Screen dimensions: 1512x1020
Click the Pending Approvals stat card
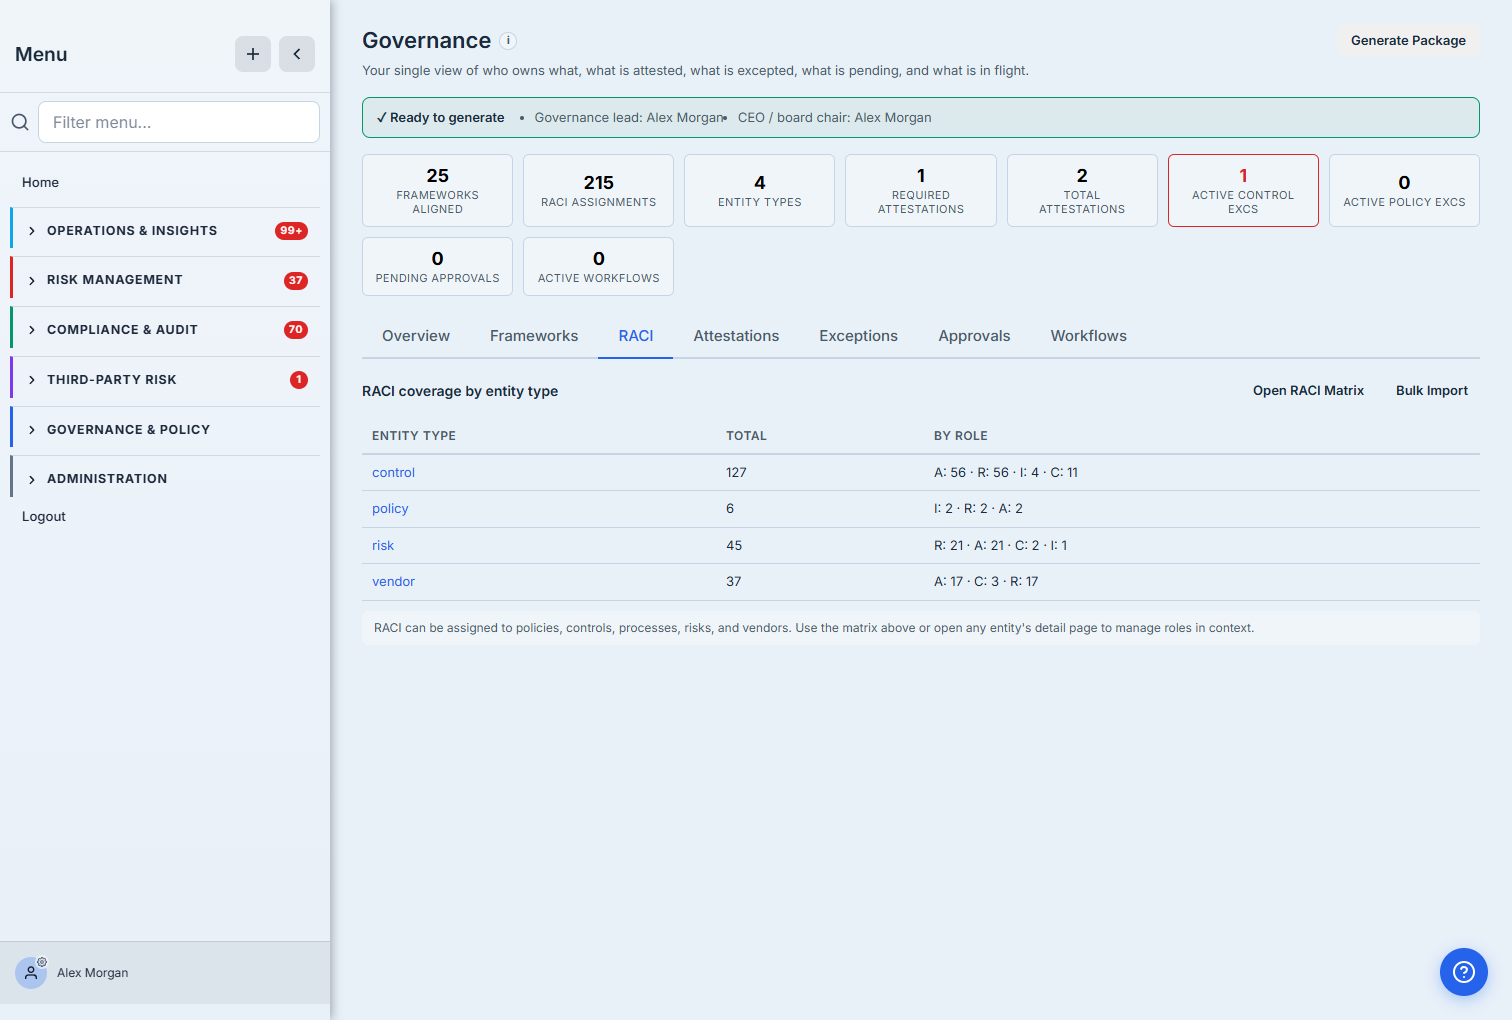coord(437,266)
